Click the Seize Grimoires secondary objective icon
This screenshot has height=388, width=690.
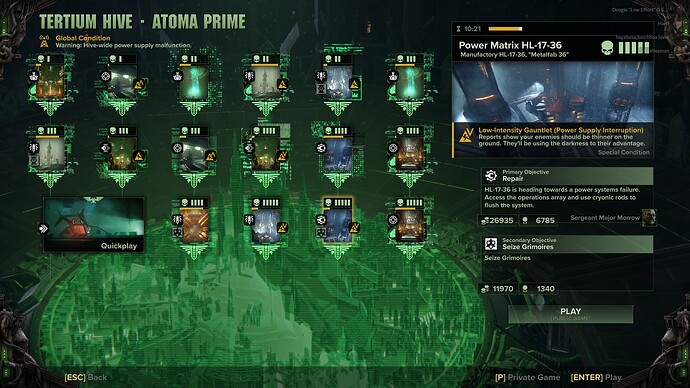pos(491,244)
